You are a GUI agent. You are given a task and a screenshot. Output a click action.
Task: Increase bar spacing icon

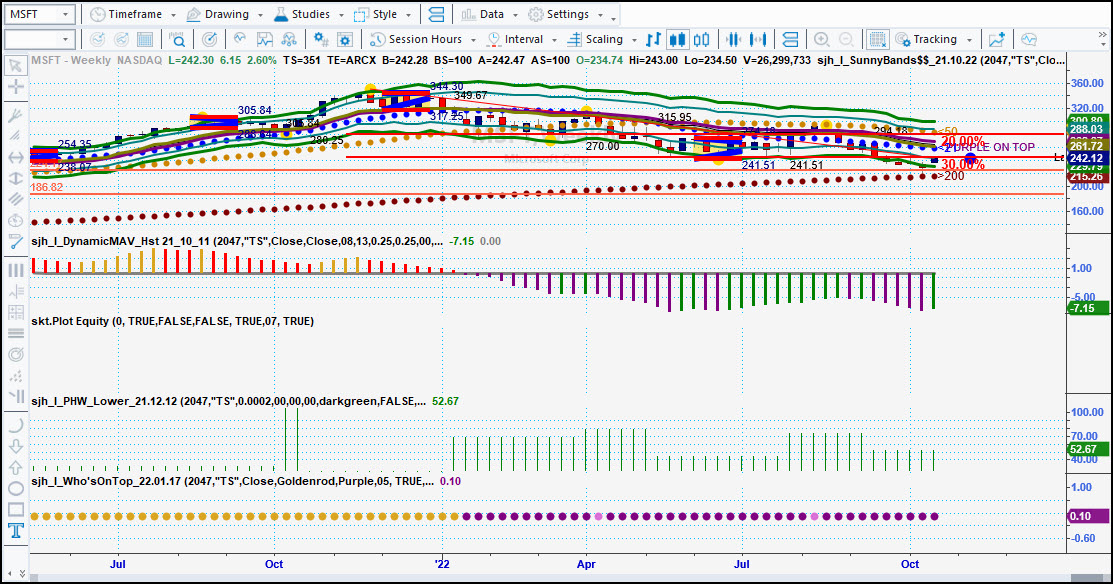(758, 40)
